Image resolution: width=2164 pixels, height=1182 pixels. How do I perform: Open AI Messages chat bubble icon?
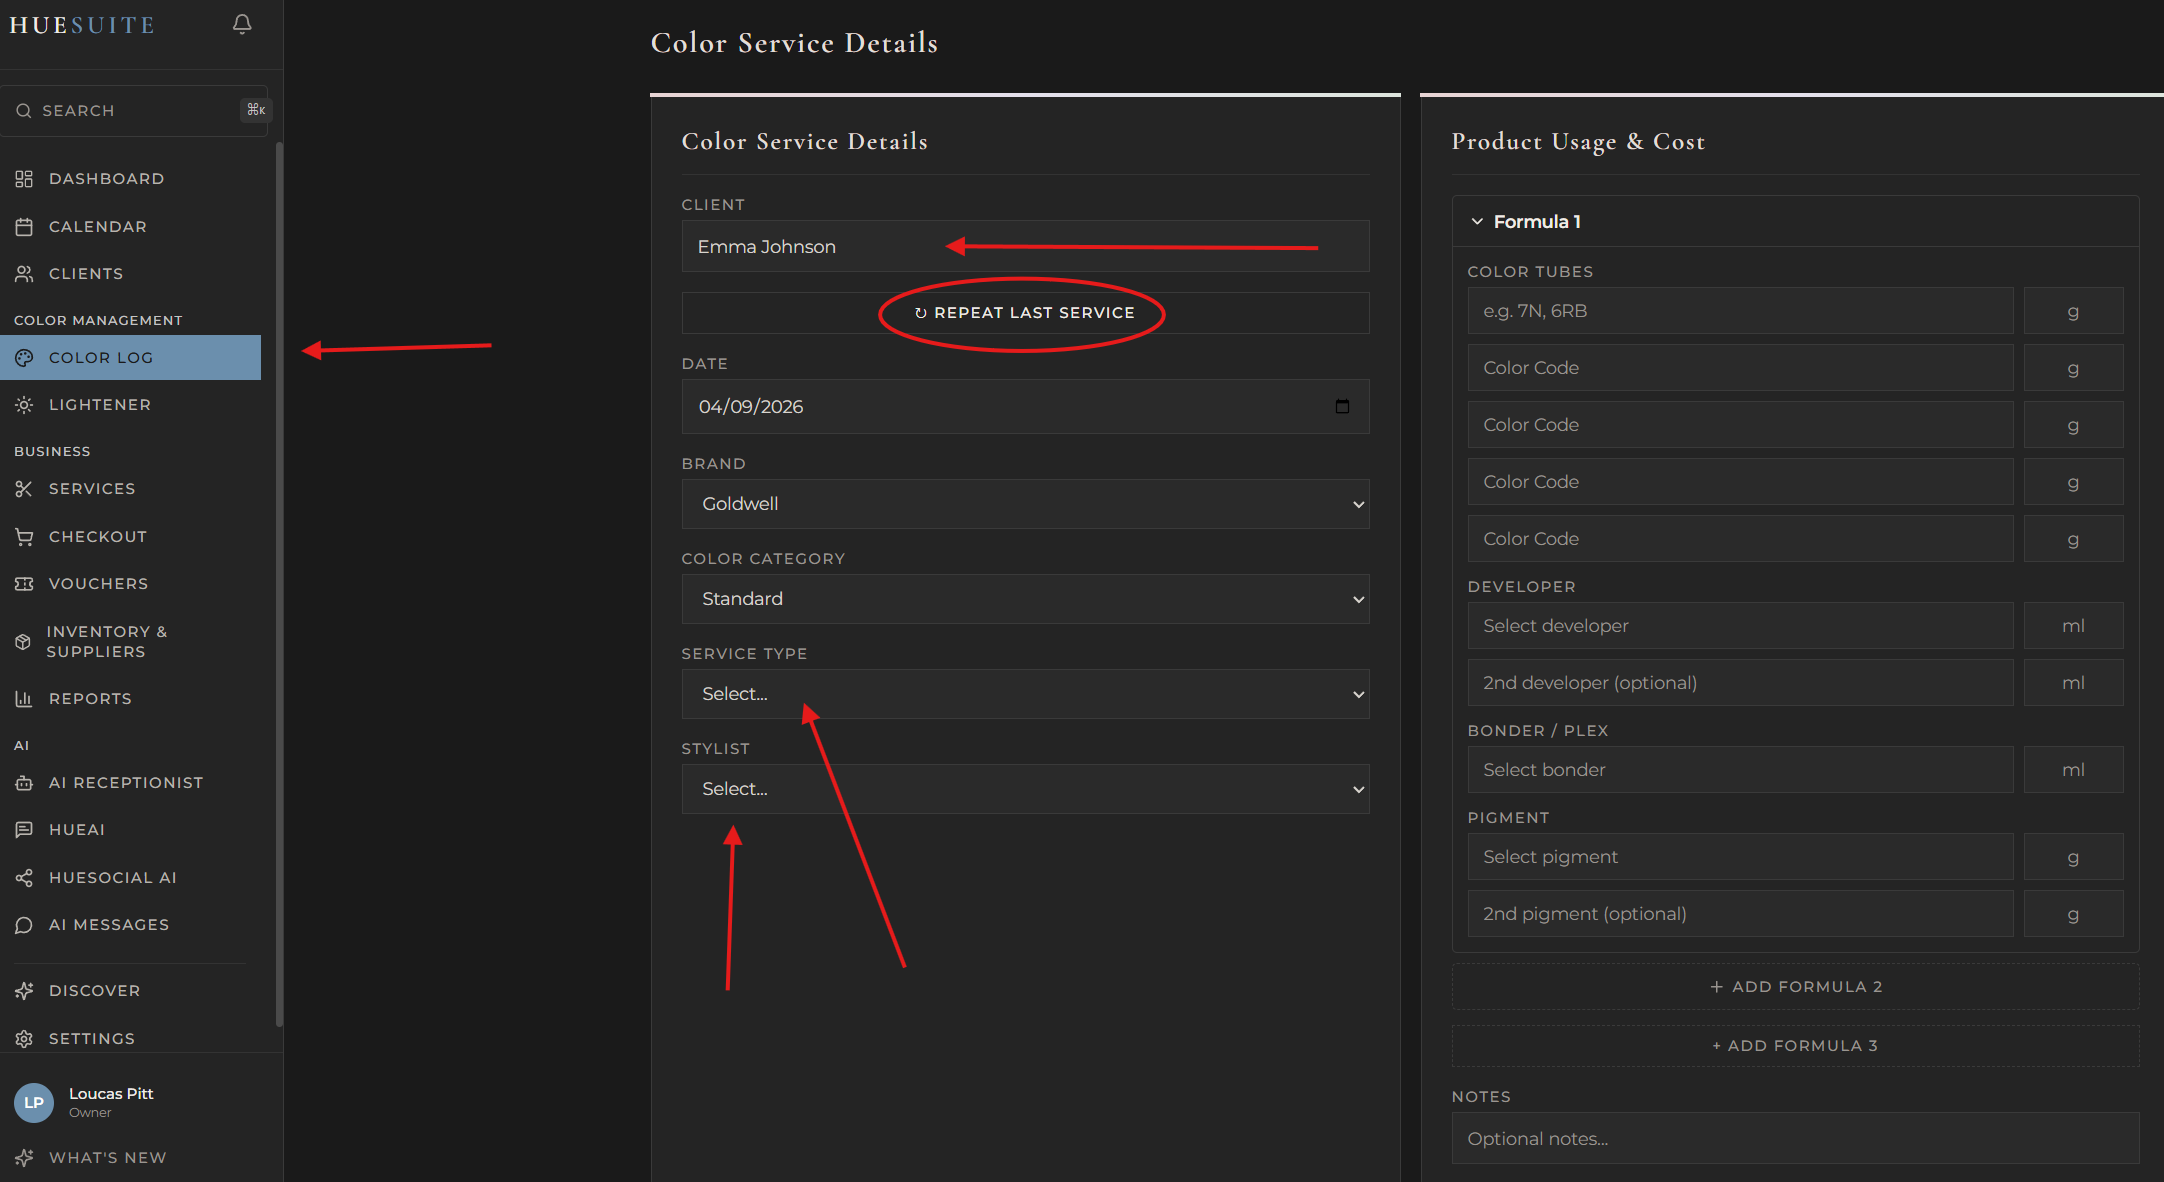click(25, 924)
